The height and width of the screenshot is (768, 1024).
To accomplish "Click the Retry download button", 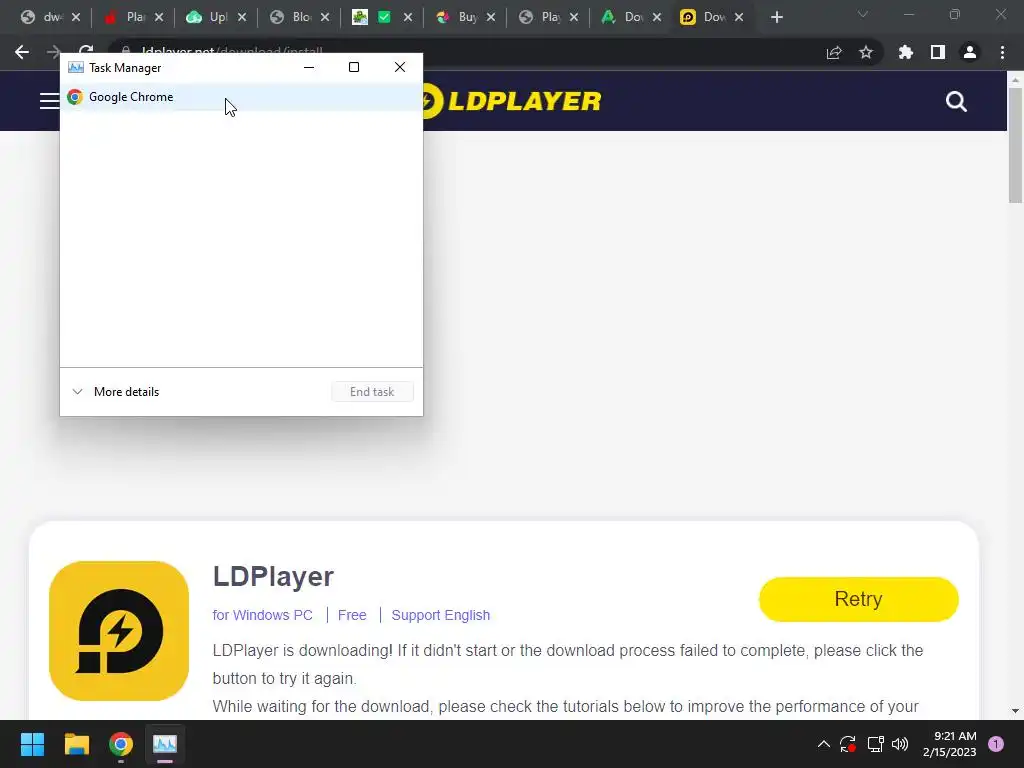I will (858, 599).
